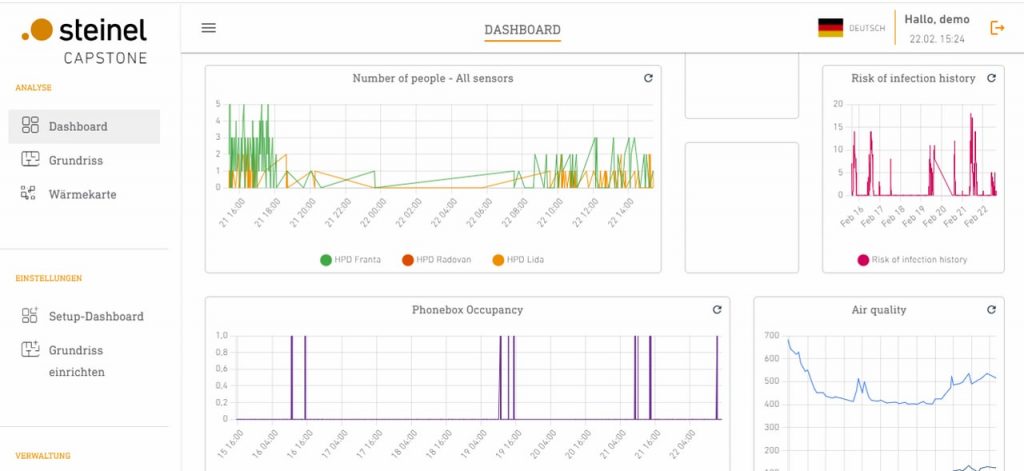
Task: Open Wärmekarte in the sidebar
Action: [x=82, y=194]
